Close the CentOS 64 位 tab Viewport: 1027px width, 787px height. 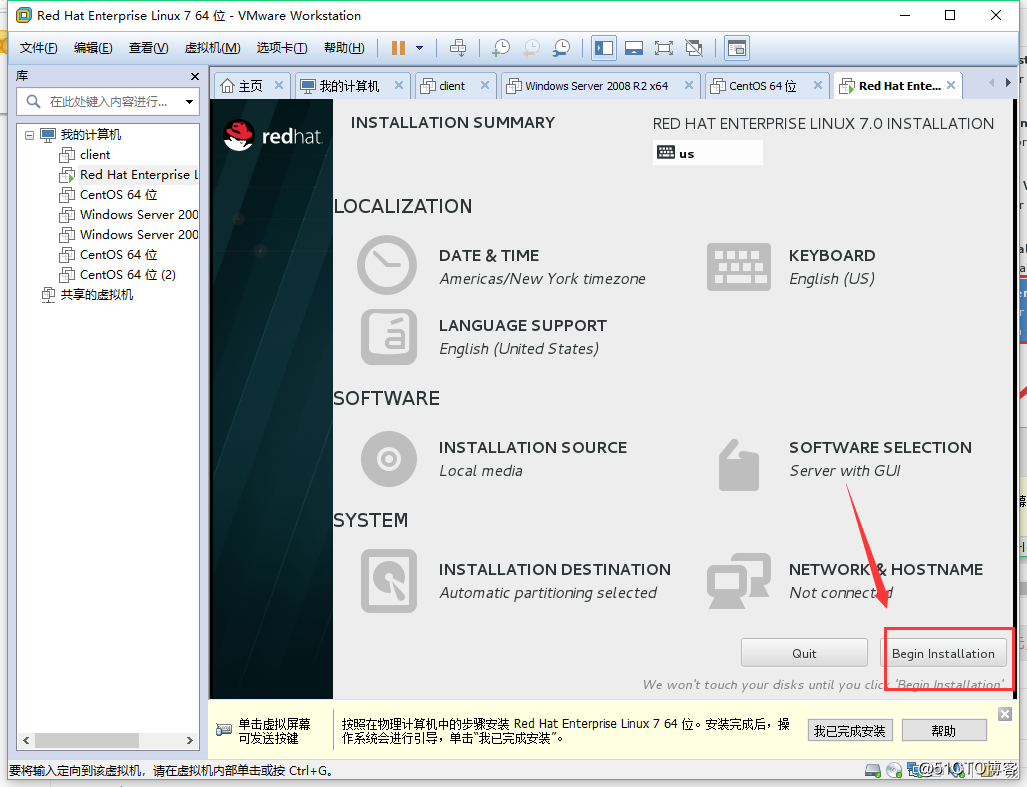click(818, 85)
